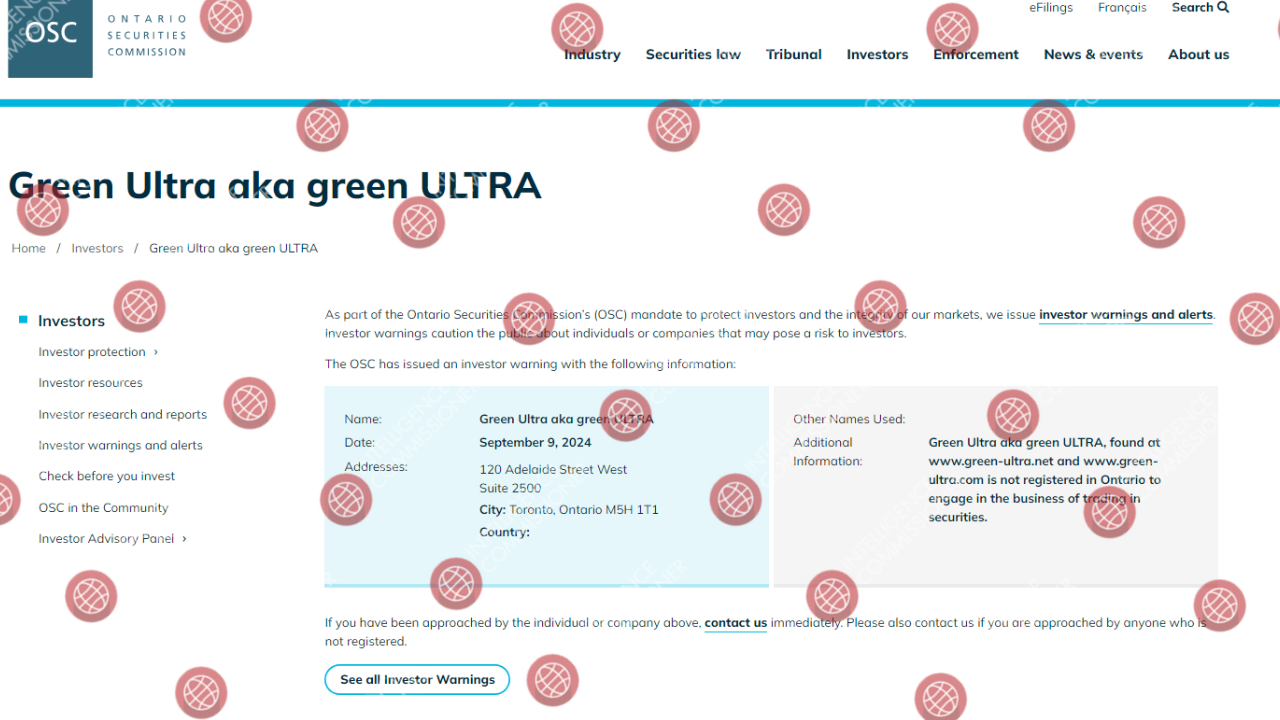Open the Securities law menu
The height and width of the screenshot is (720, 1280).
(x=693, y=55)
